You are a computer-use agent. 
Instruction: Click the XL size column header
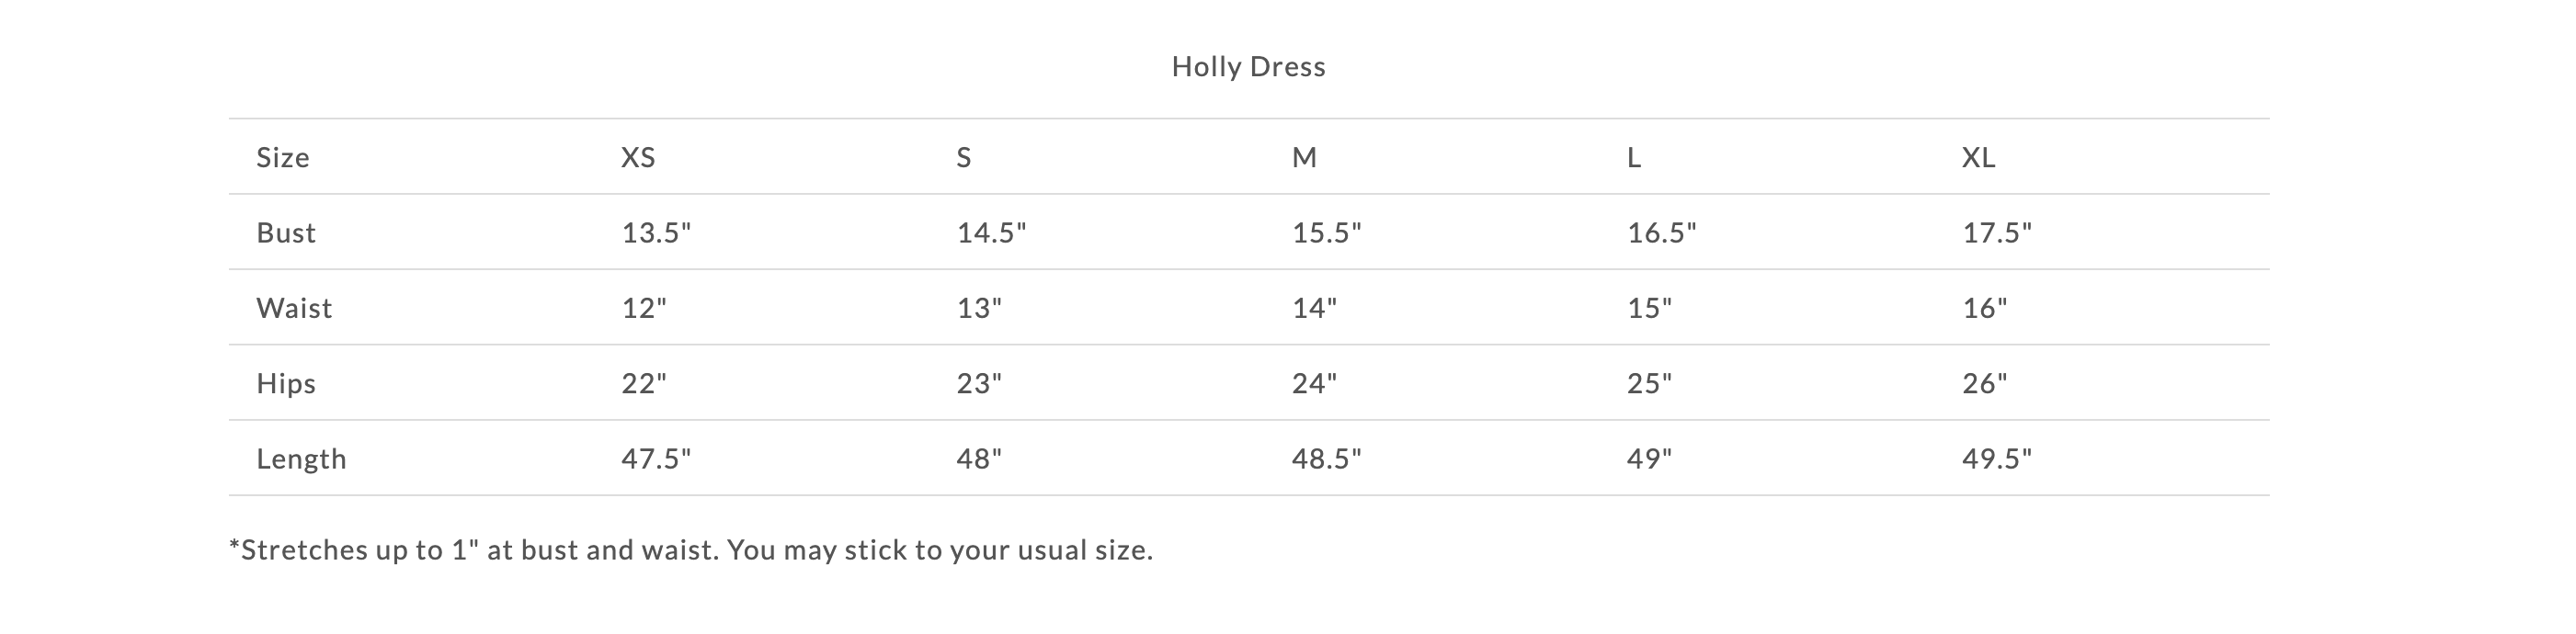point(1978,158)
